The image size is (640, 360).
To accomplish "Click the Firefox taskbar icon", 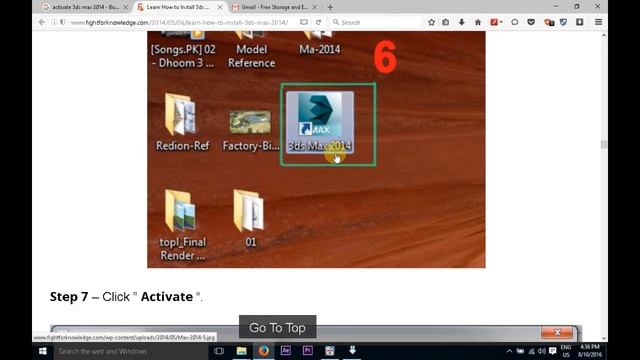I will click(x=264, y=351).
